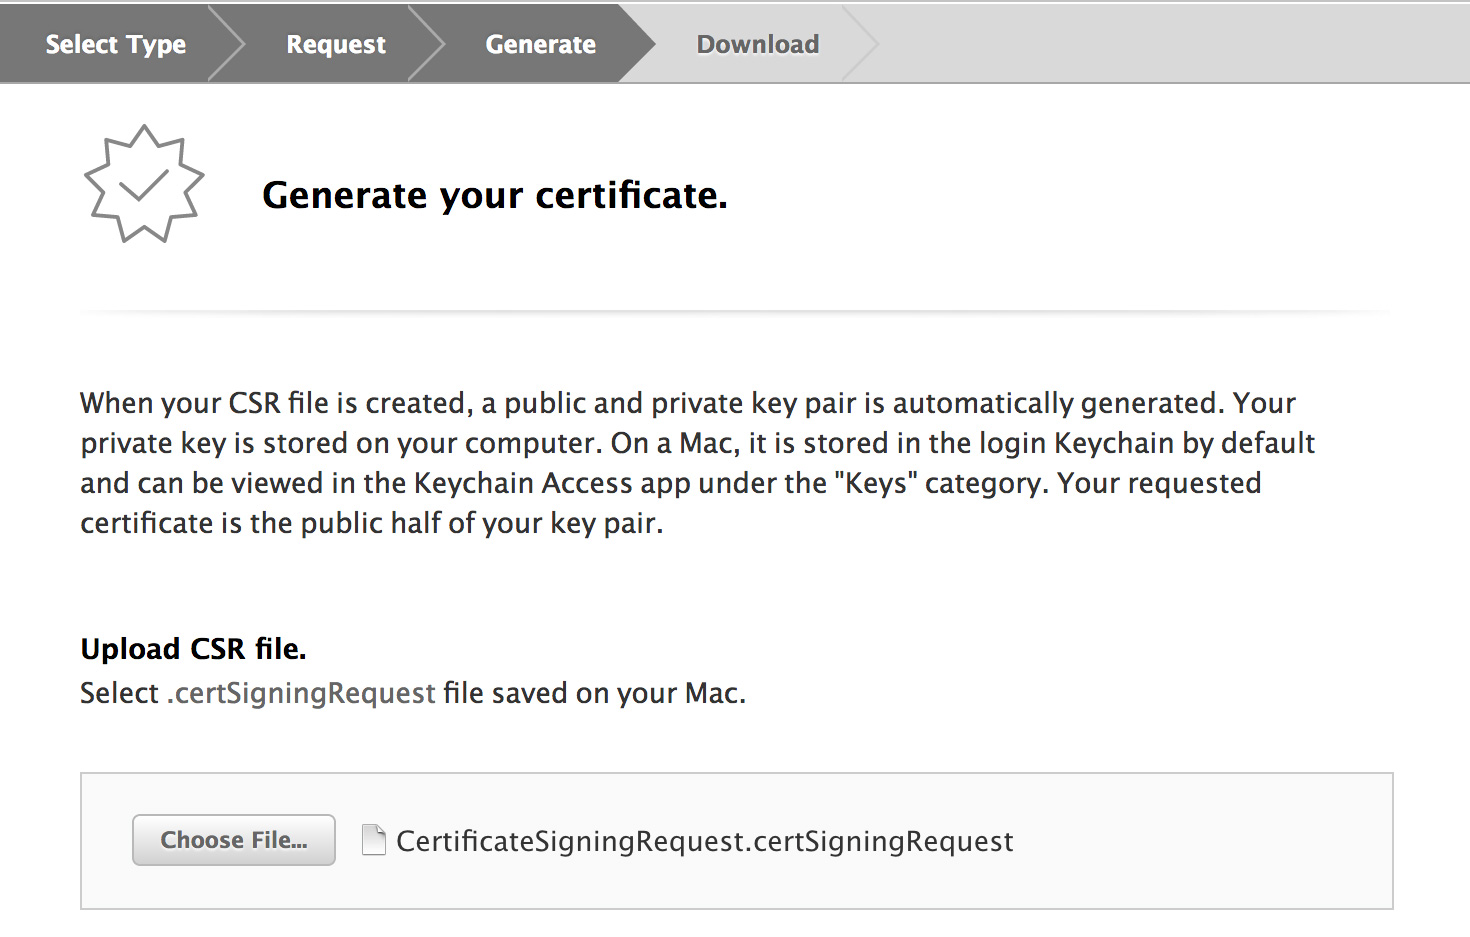Click the checkmark inside the seal badge
The height and width of the screenshot is (937, 1470).
tap(144, 185)
